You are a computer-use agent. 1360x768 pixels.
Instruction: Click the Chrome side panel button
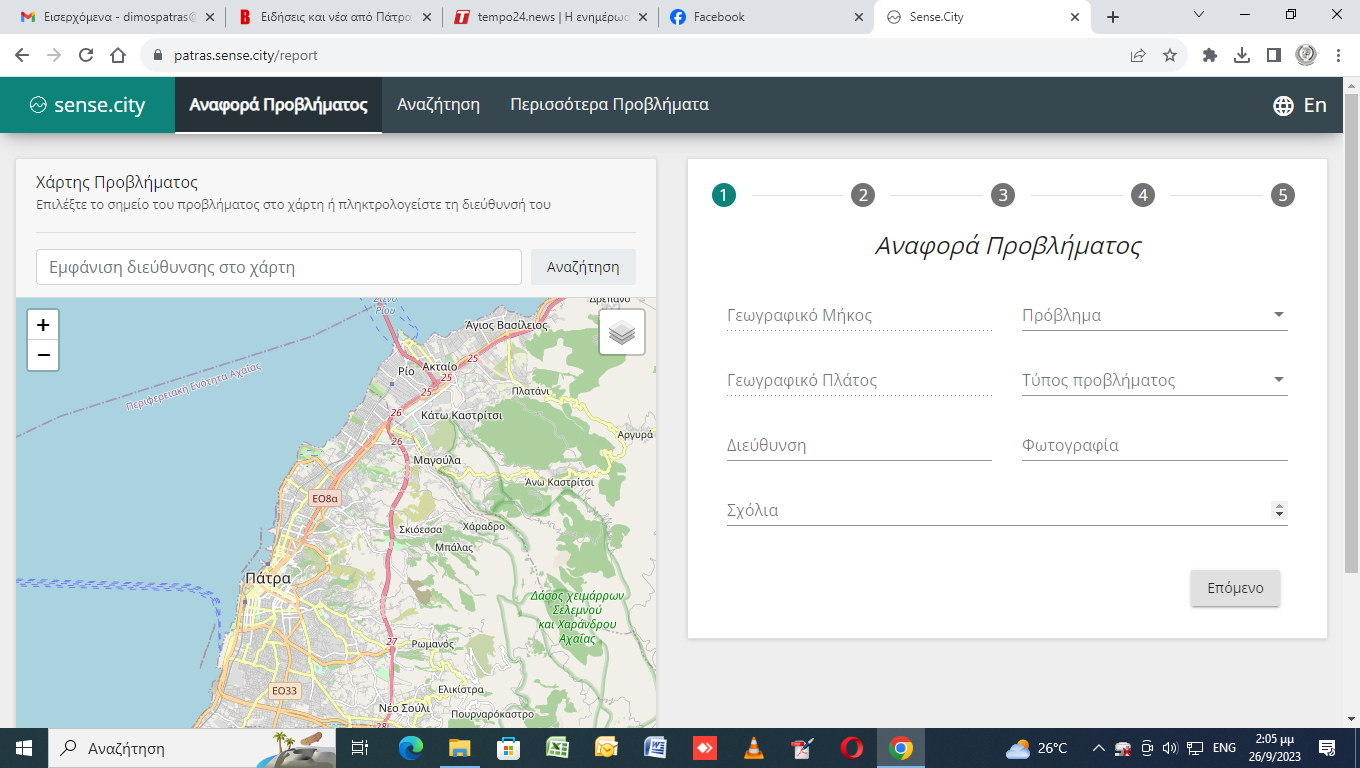1274,56
